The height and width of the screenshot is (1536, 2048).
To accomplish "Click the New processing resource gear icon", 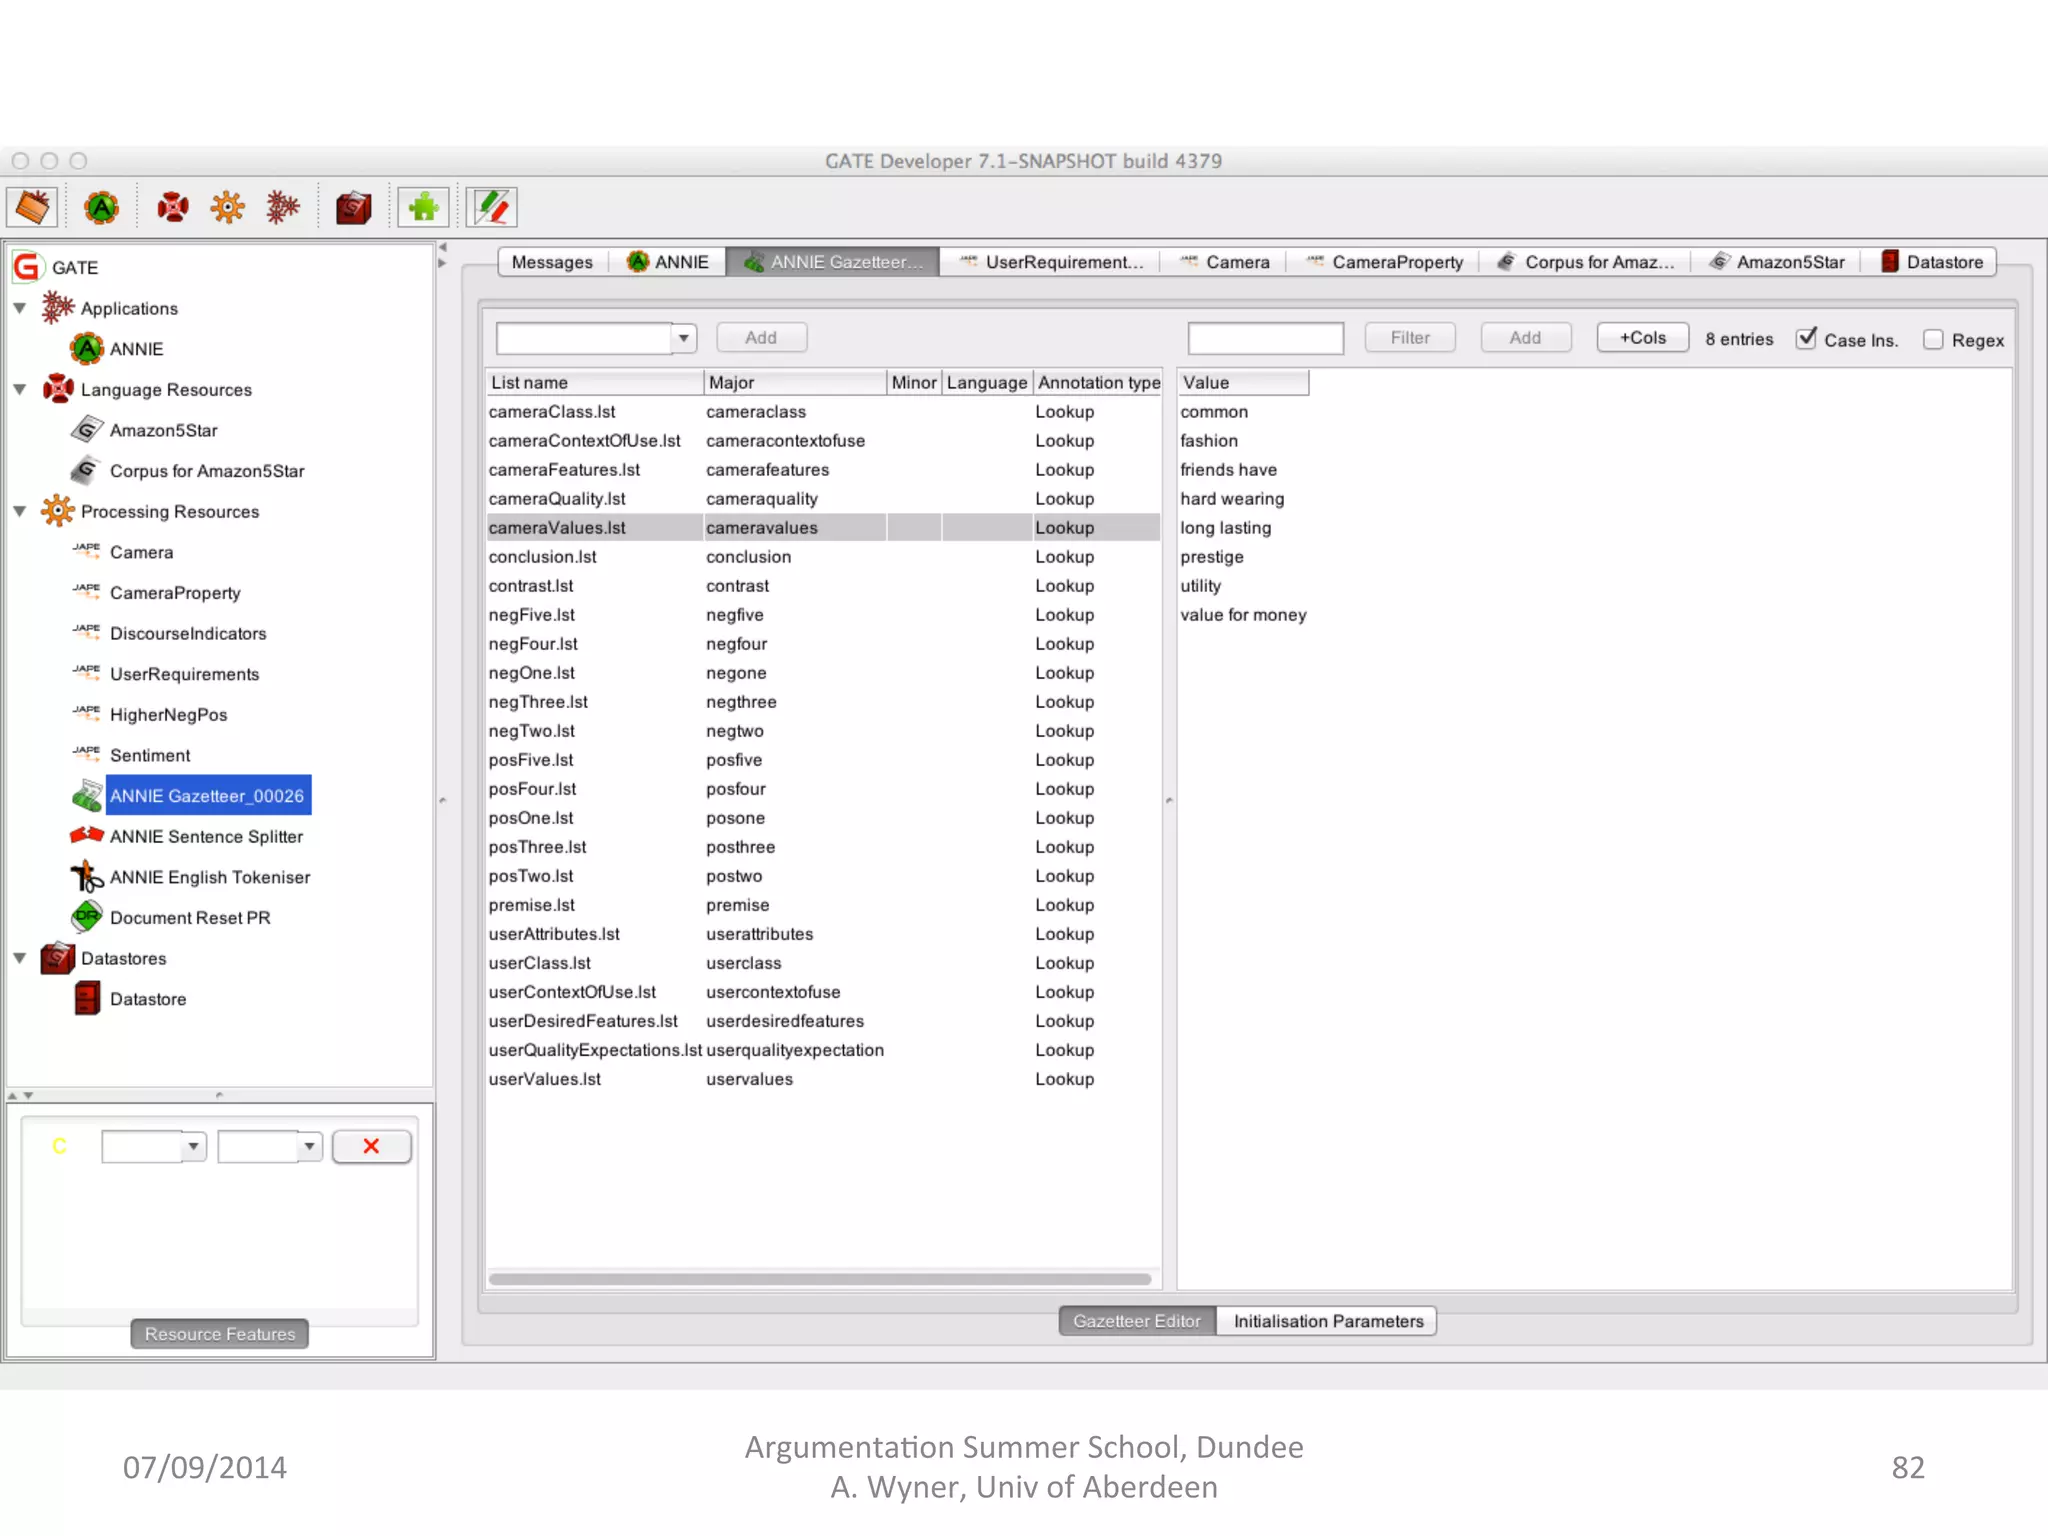I will (227, 208).
